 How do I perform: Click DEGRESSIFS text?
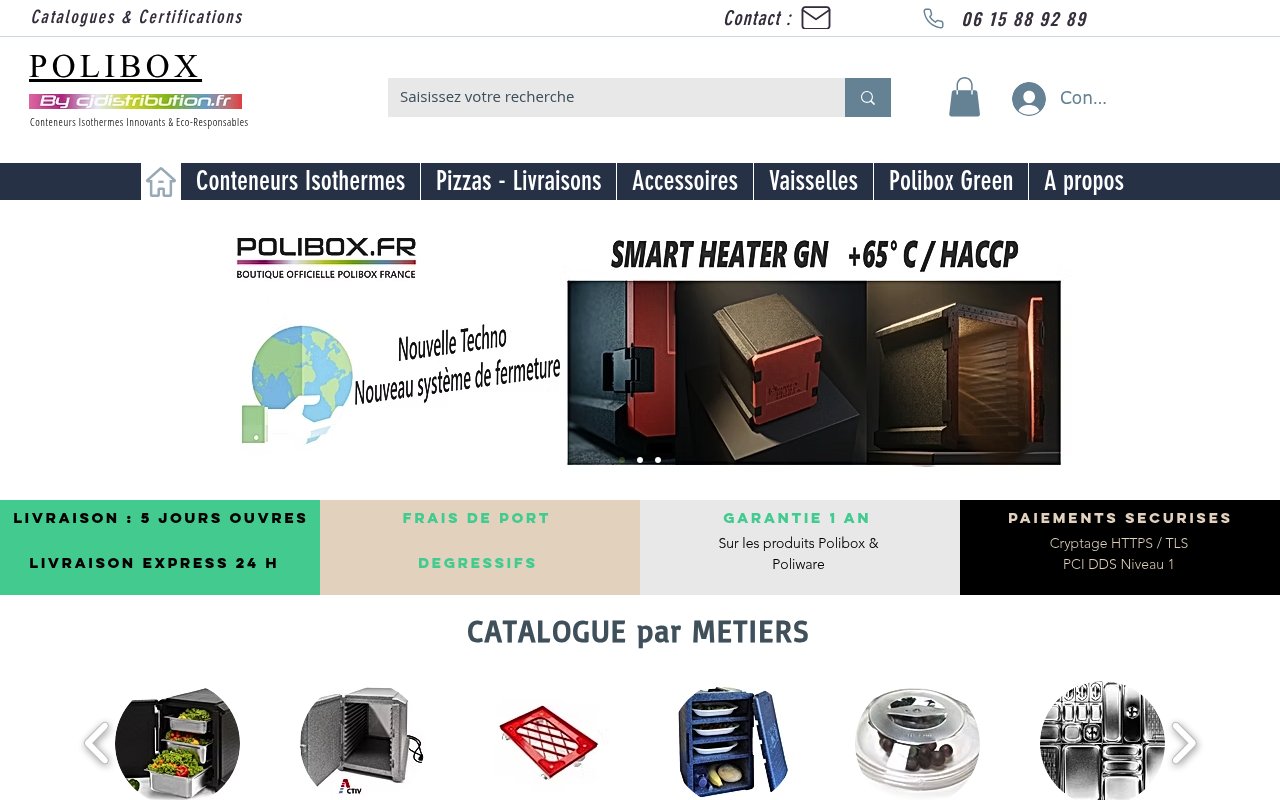click(477, 563)
